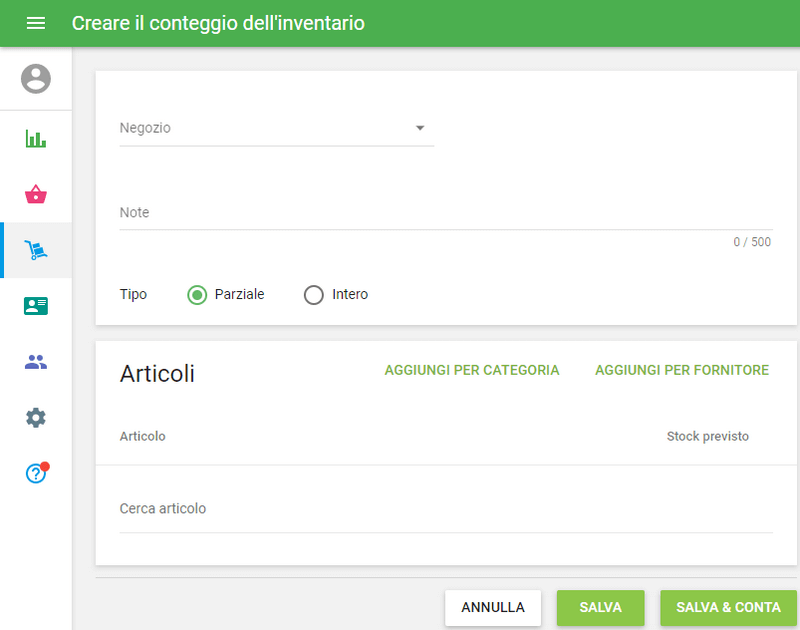This screenshot has height=630, width=800.
Task: Open the employees badge icon in the sidebar
Action: [36, 306]
